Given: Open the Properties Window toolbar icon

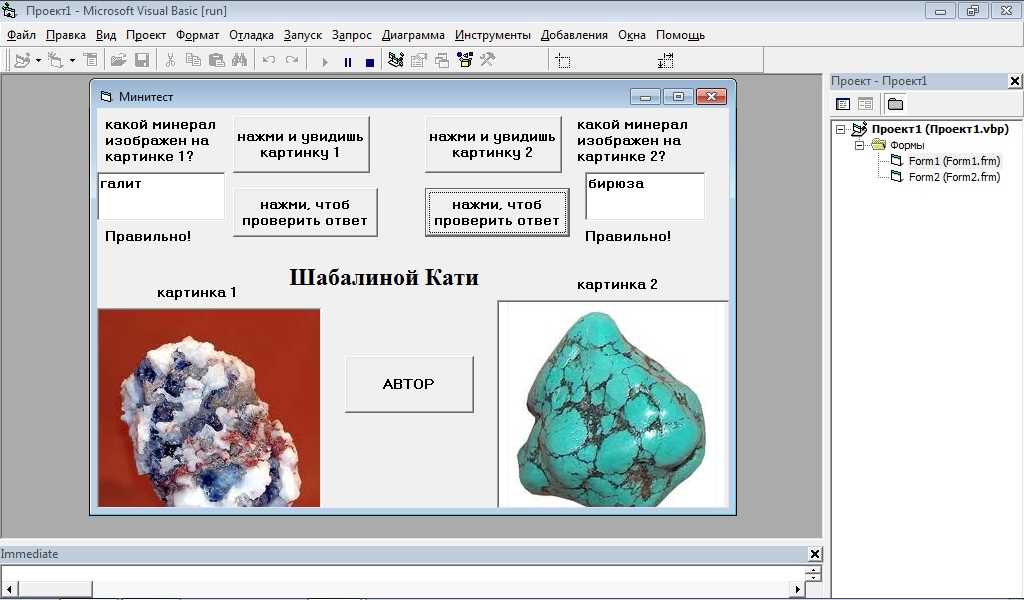Looking at the screenshot, I should [x=419, y=61].
